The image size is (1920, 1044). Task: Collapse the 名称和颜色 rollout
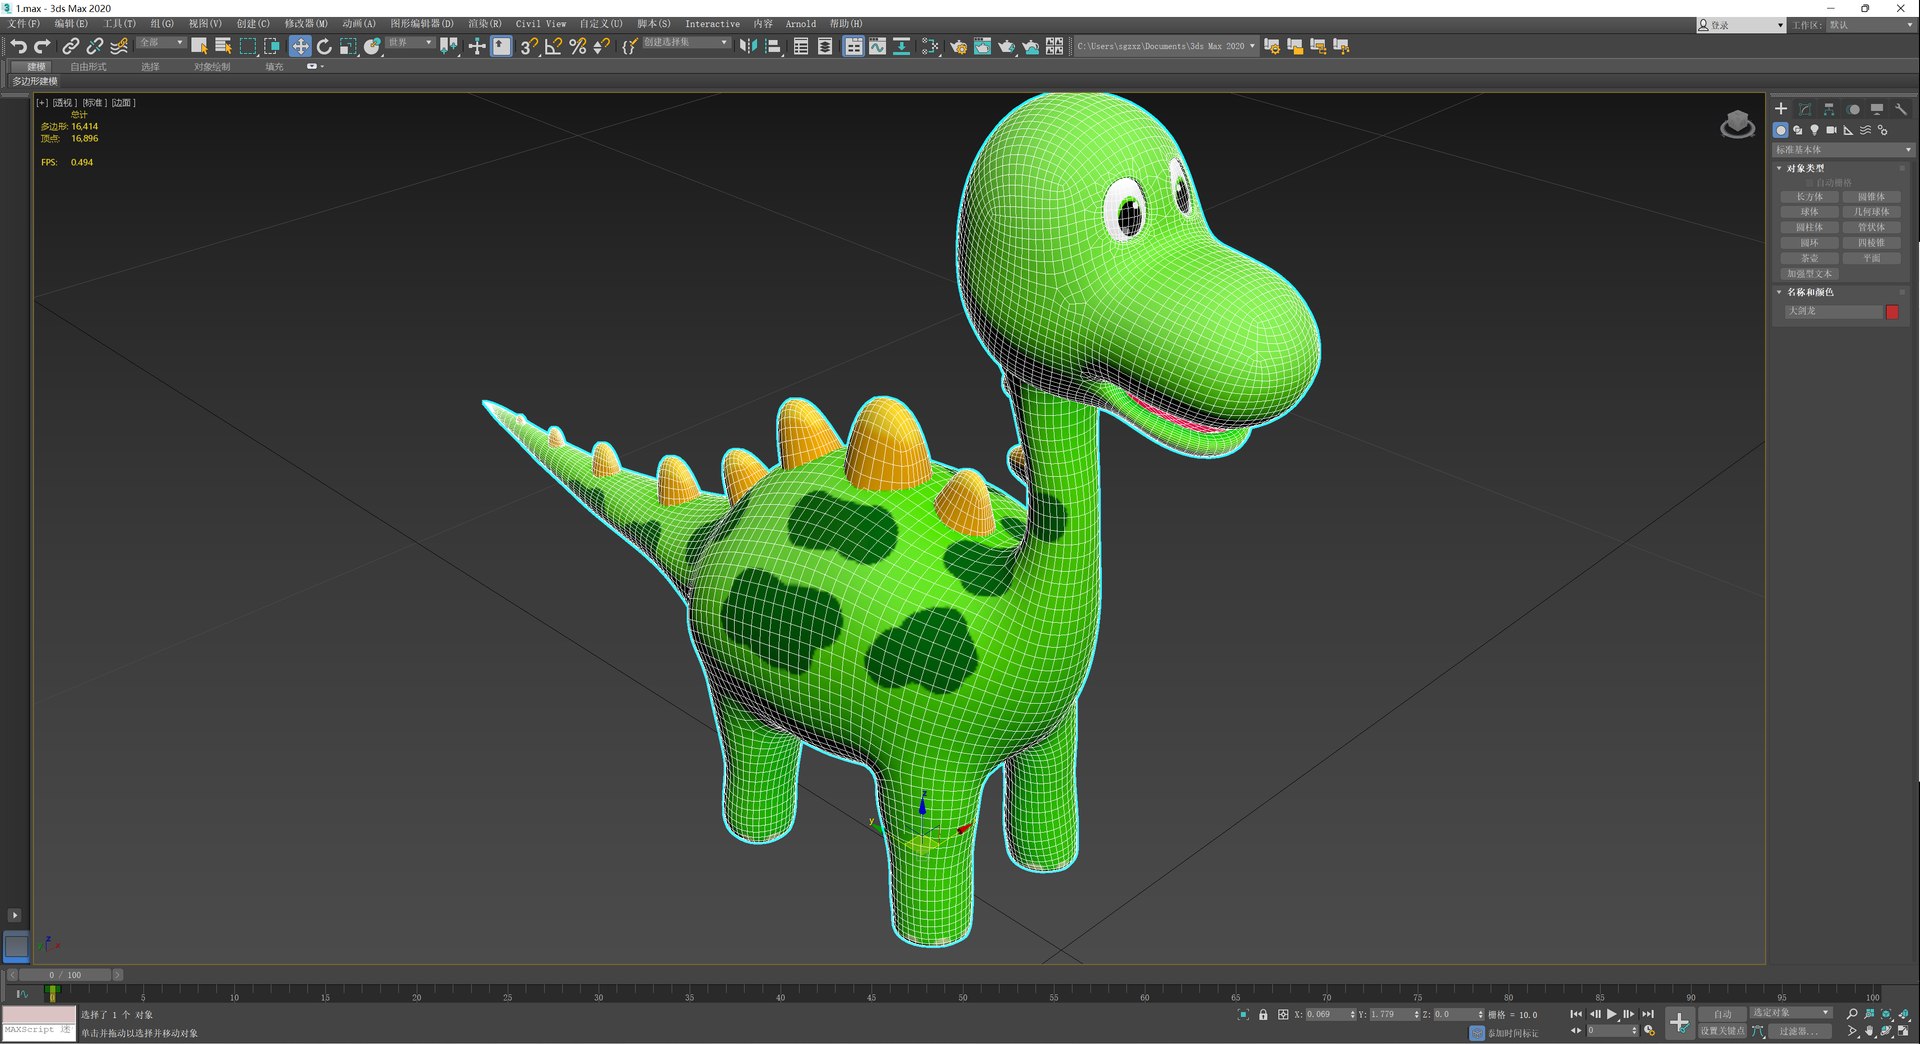point(1809,292)
